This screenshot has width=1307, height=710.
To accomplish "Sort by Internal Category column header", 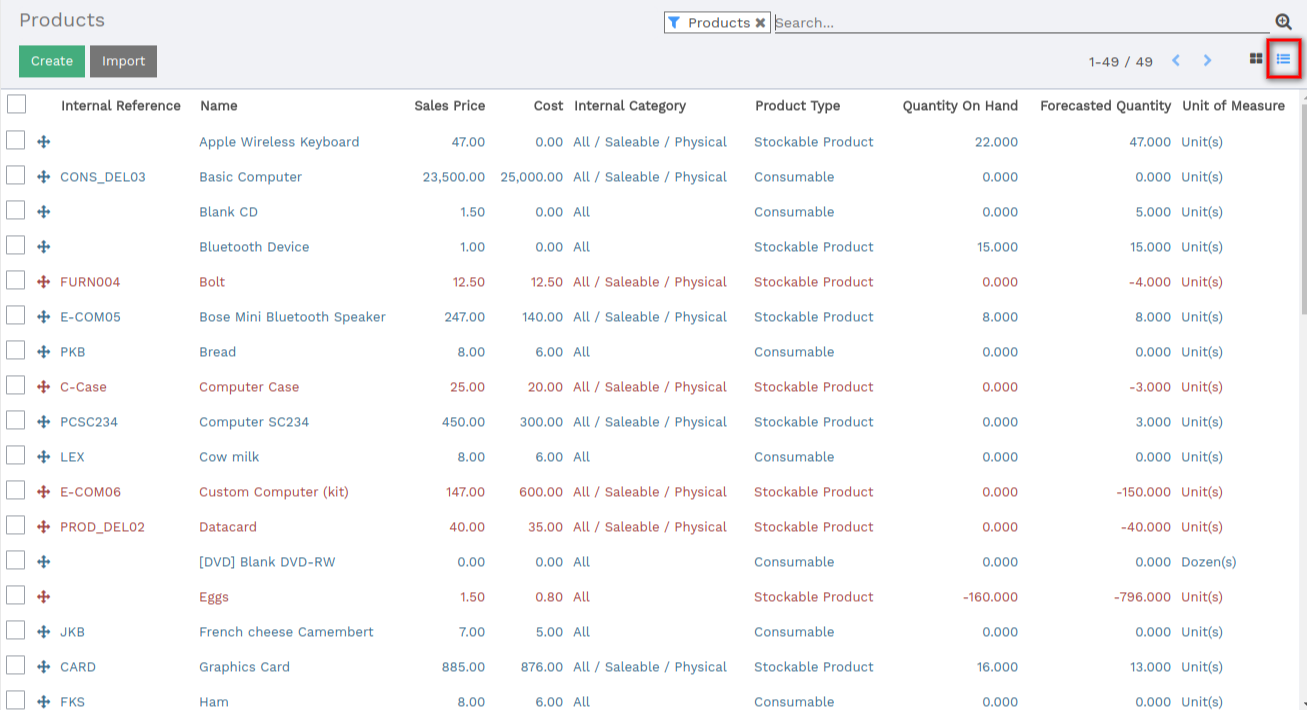I will click(630, 106).
